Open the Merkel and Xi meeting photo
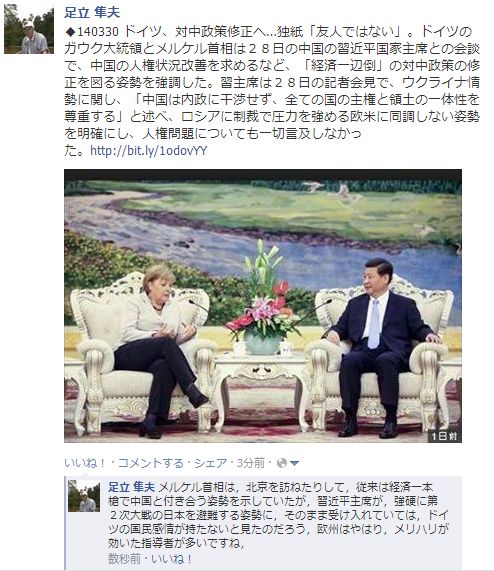 click(x=263, y=306)
